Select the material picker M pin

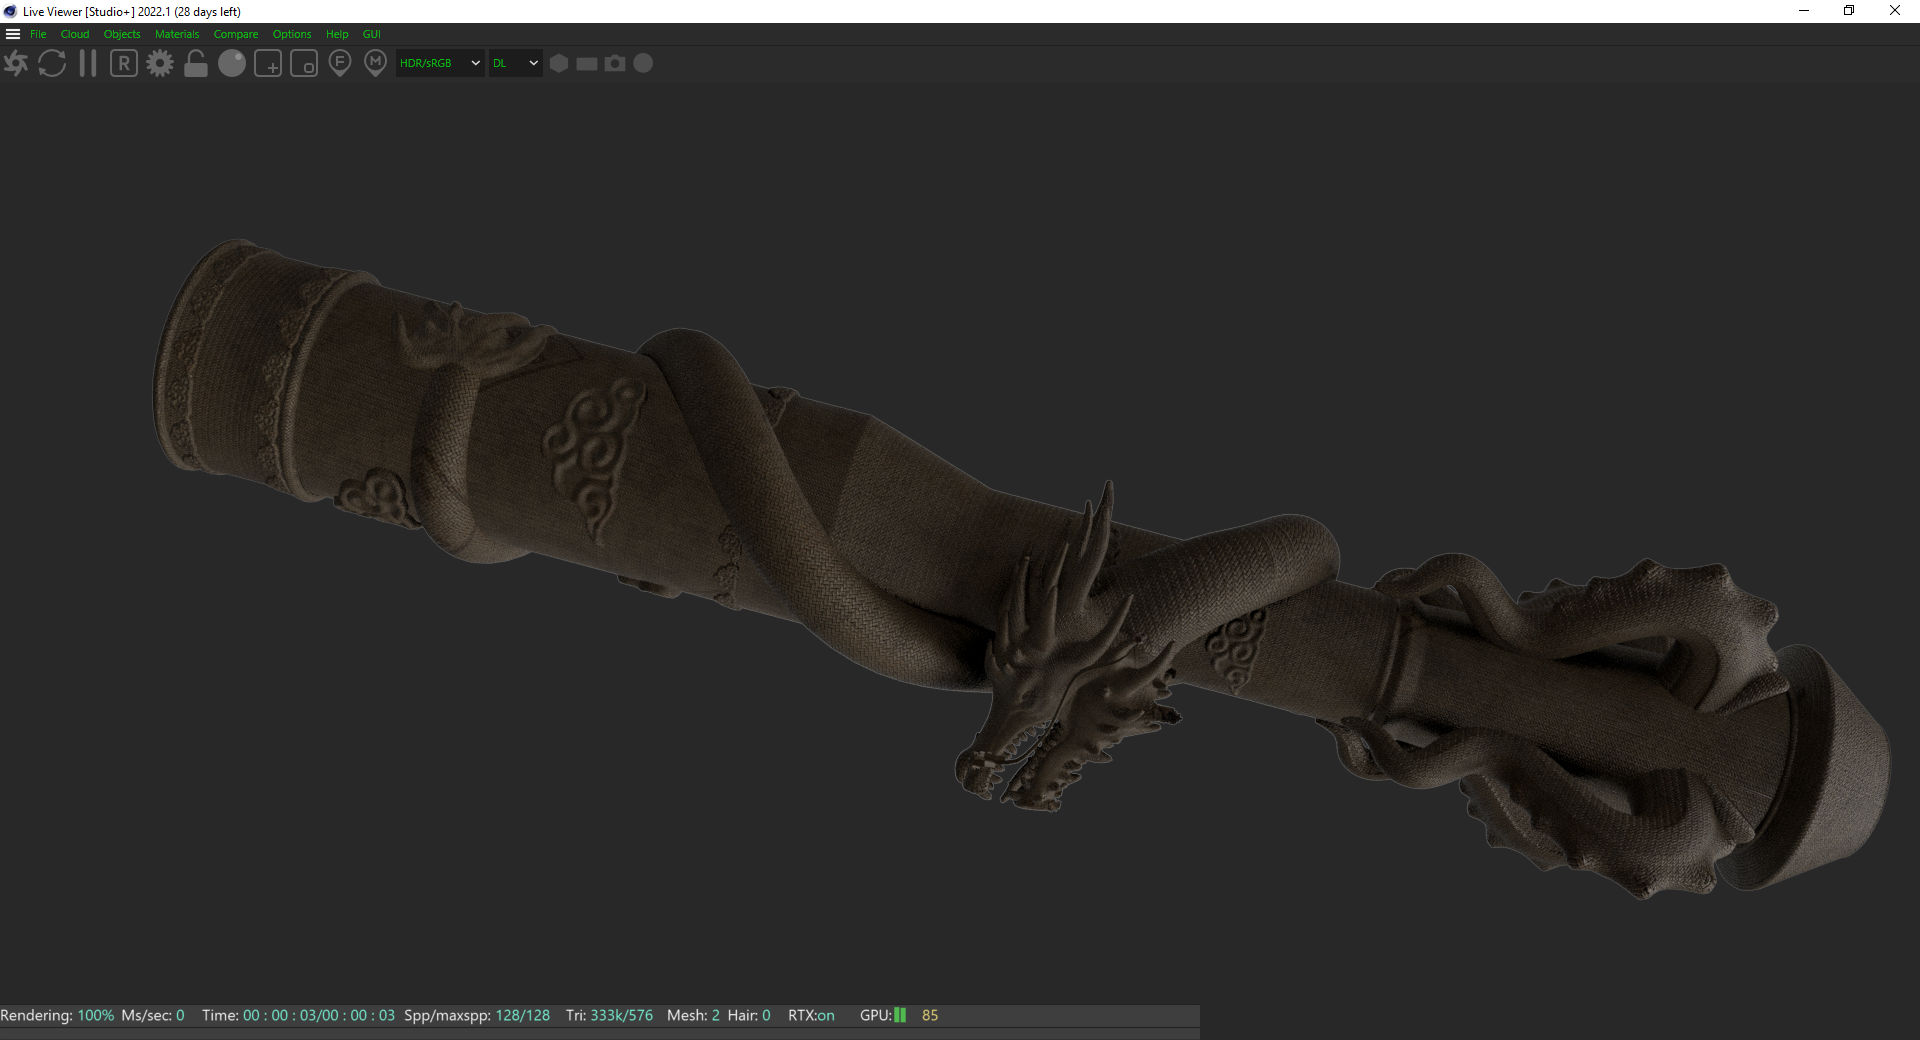pyautogui.click(x=375, y=64)
